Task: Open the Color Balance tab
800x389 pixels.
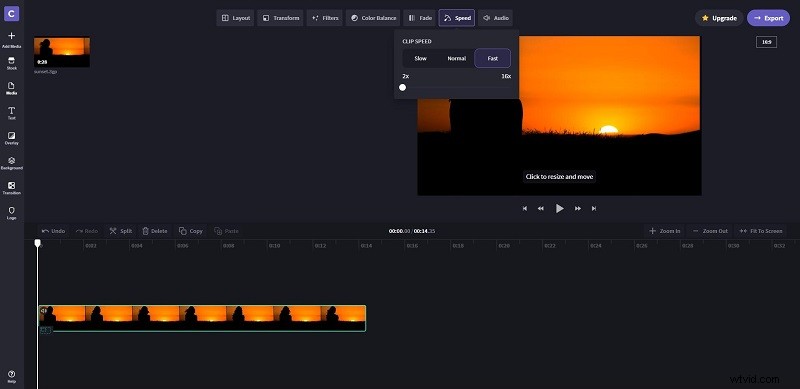Action: (x=373, y=18)
